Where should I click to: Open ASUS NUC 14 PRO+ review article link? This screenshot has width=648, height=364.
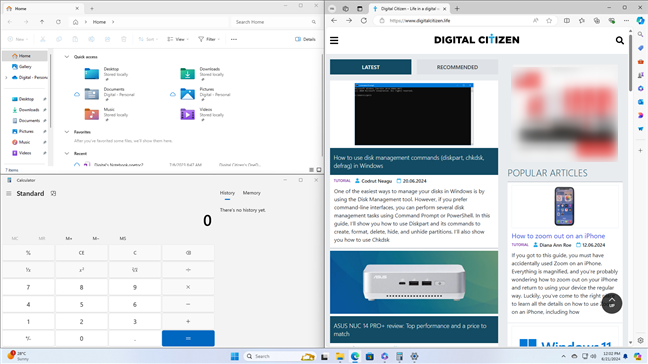tap(410, 330)
